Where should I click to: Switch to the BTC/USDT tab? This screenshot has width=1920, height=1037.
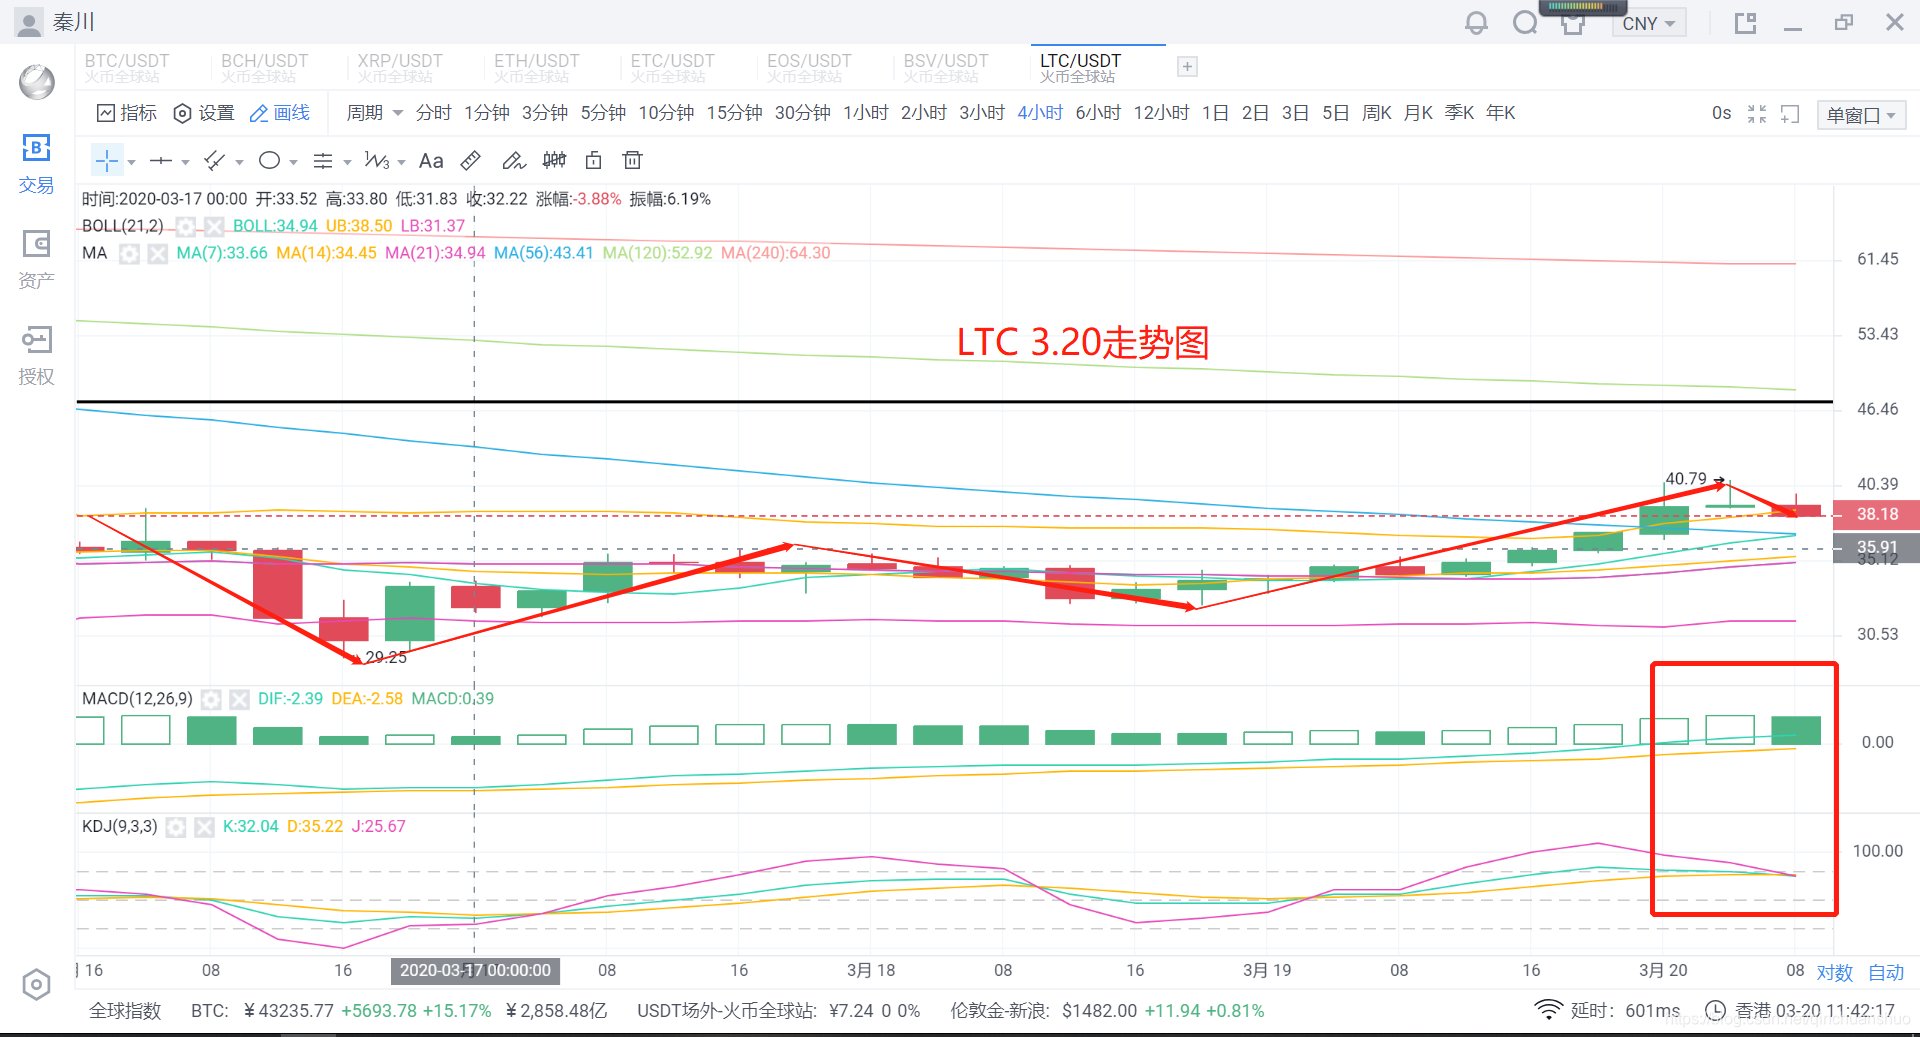[x=127, y=67]
